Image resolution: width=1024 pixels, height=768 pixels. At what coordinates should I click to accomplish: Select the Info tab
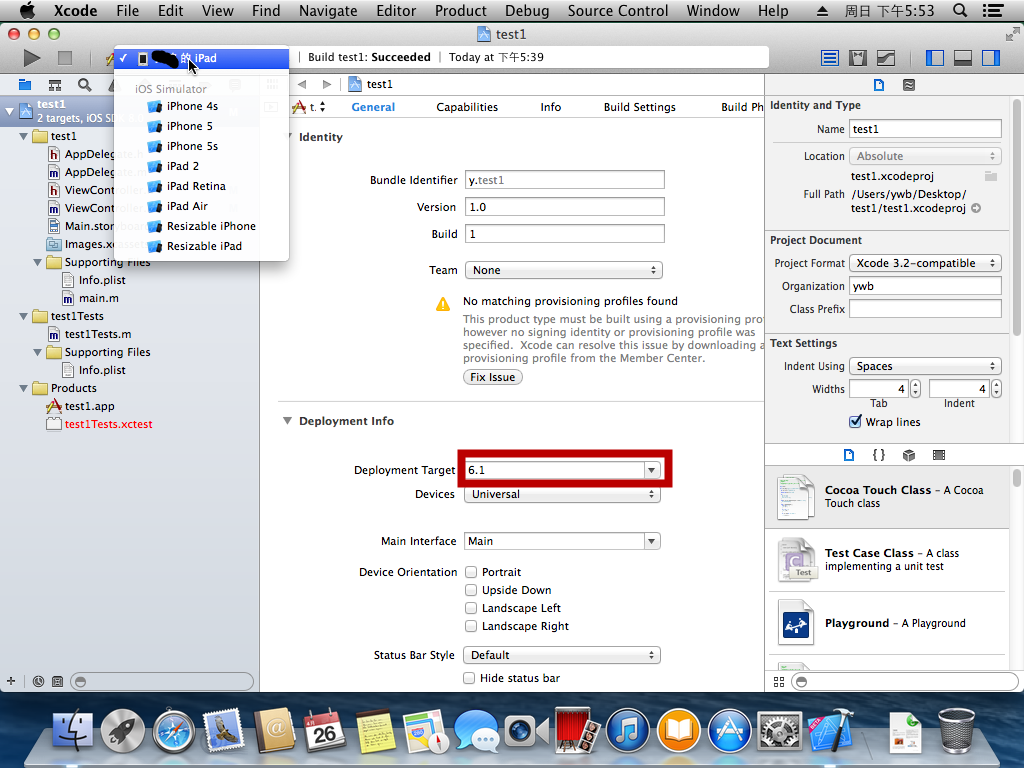point(551,107)
